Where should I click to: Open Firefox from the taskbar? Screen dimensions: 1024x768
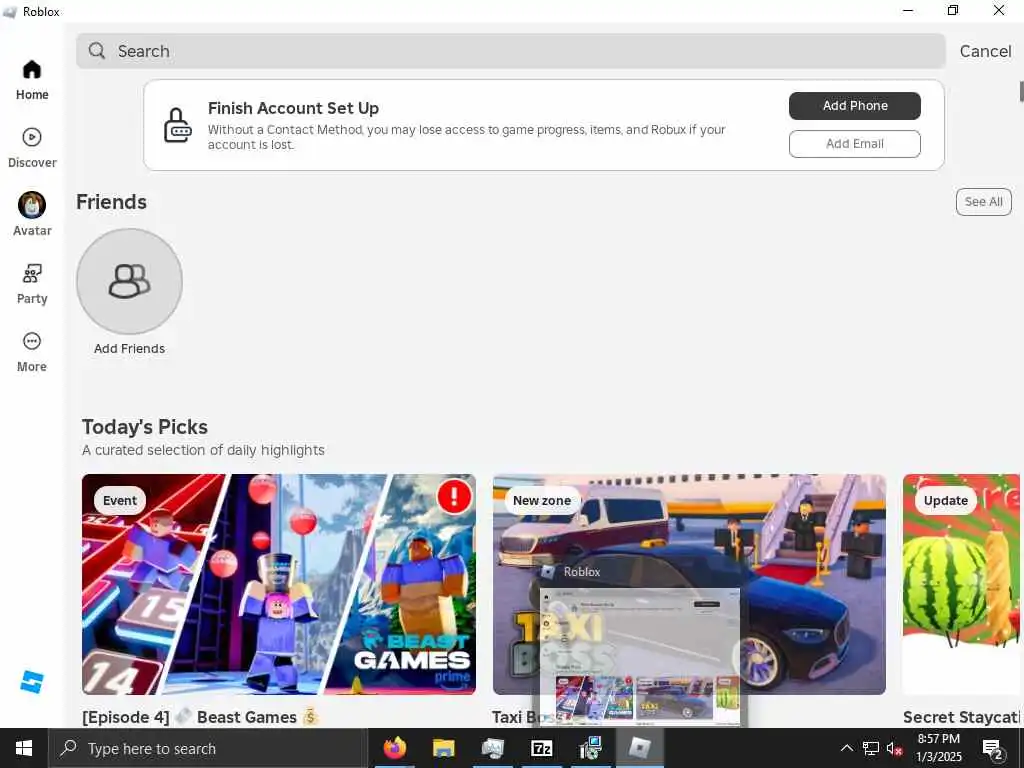click(394, 748)
